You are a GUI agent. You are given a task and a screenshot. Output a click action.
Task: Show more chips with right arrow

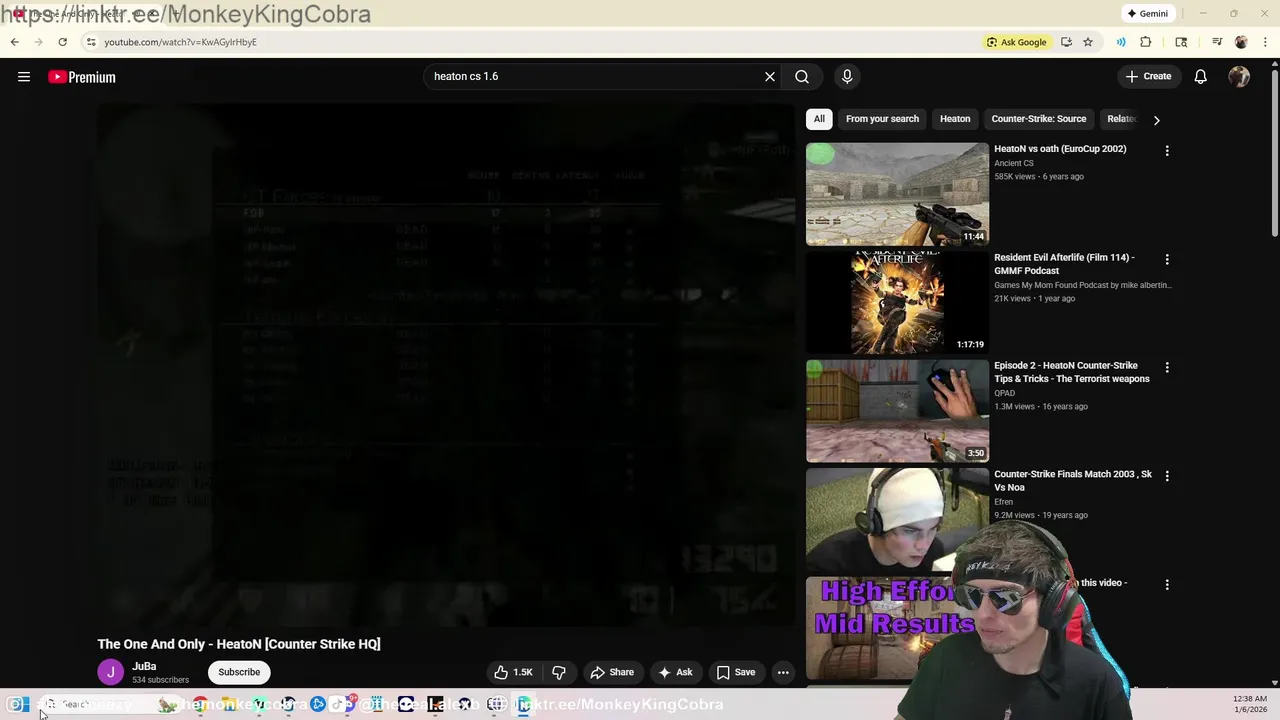click(x=1156, y=120)
